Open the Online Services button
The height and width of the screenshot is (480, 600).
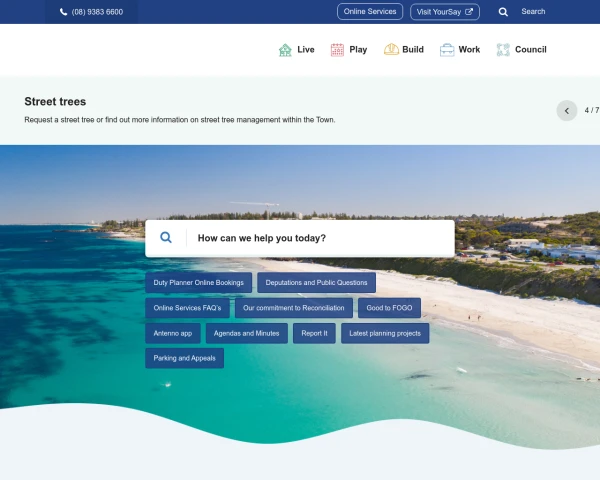tap(370, 12)
